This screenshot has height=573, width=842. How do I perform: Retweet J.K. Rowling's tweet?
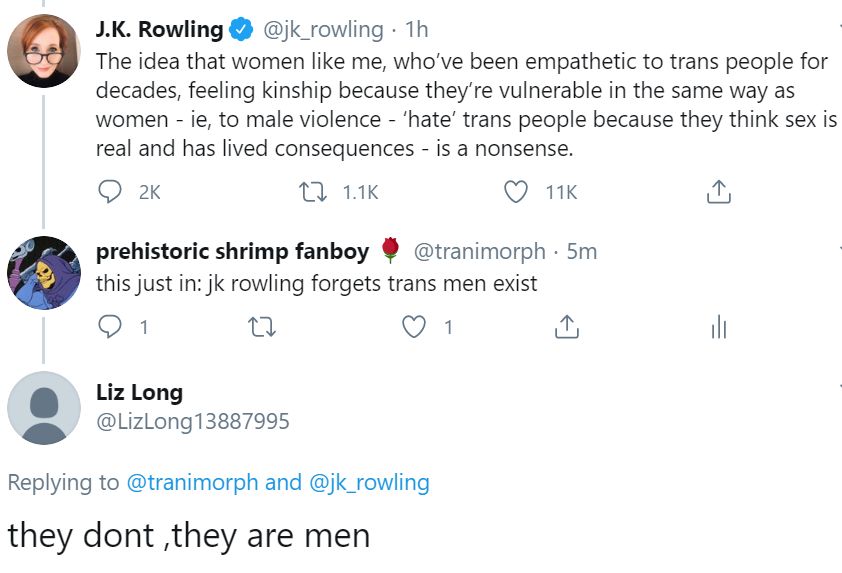pyautogui.click(x=313, y=192)
